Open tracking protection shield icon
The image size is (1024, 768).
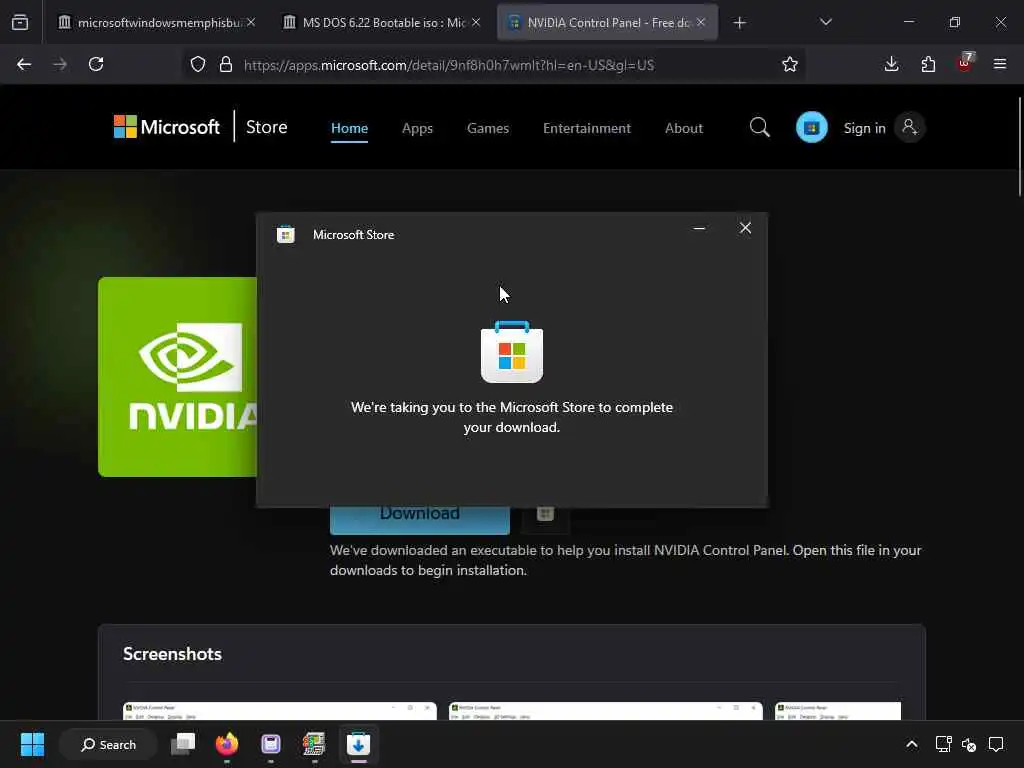[198, 64]
